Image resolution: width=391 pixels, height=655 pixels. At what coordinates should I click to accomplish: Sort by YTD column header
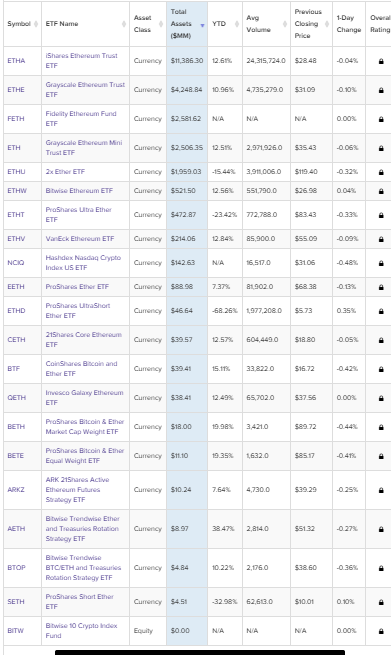point(219,24)
